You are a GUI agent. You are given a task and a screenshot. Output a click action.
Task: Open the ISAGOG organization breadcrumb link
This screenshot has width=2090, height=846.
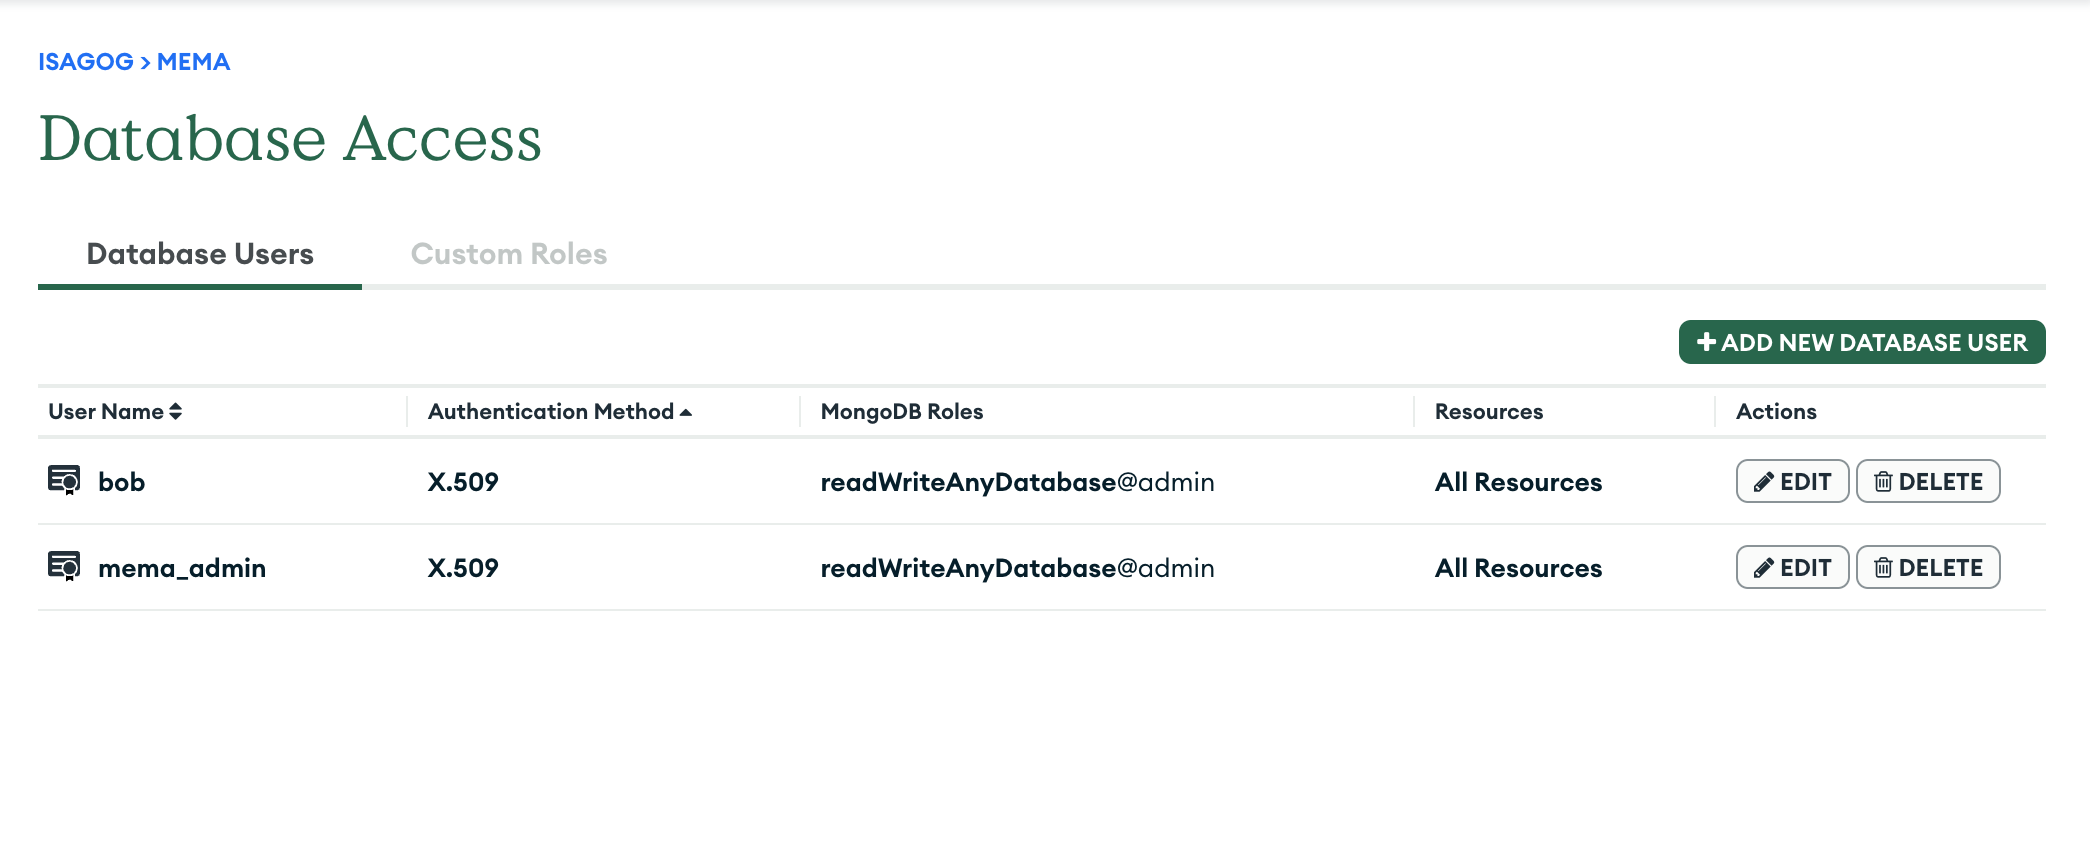coord(86,62)
